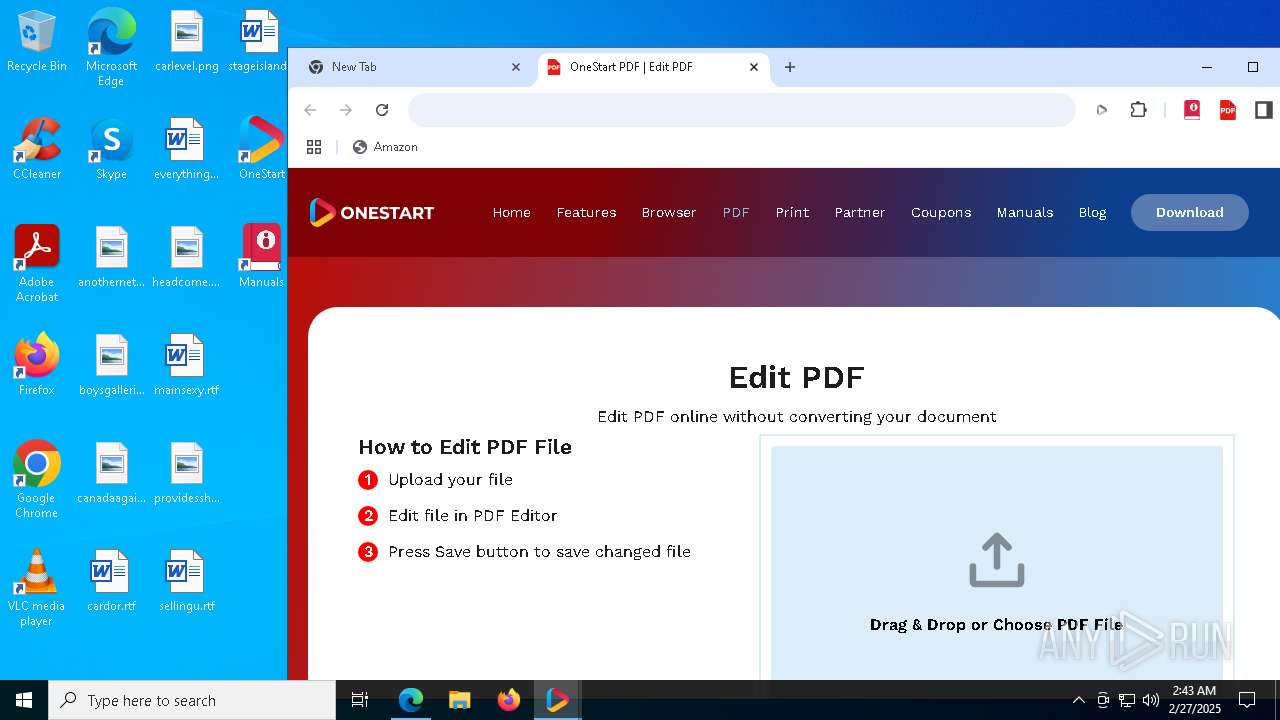Open Browser in site navigation
1280x720 pixels.
(669, 212)
